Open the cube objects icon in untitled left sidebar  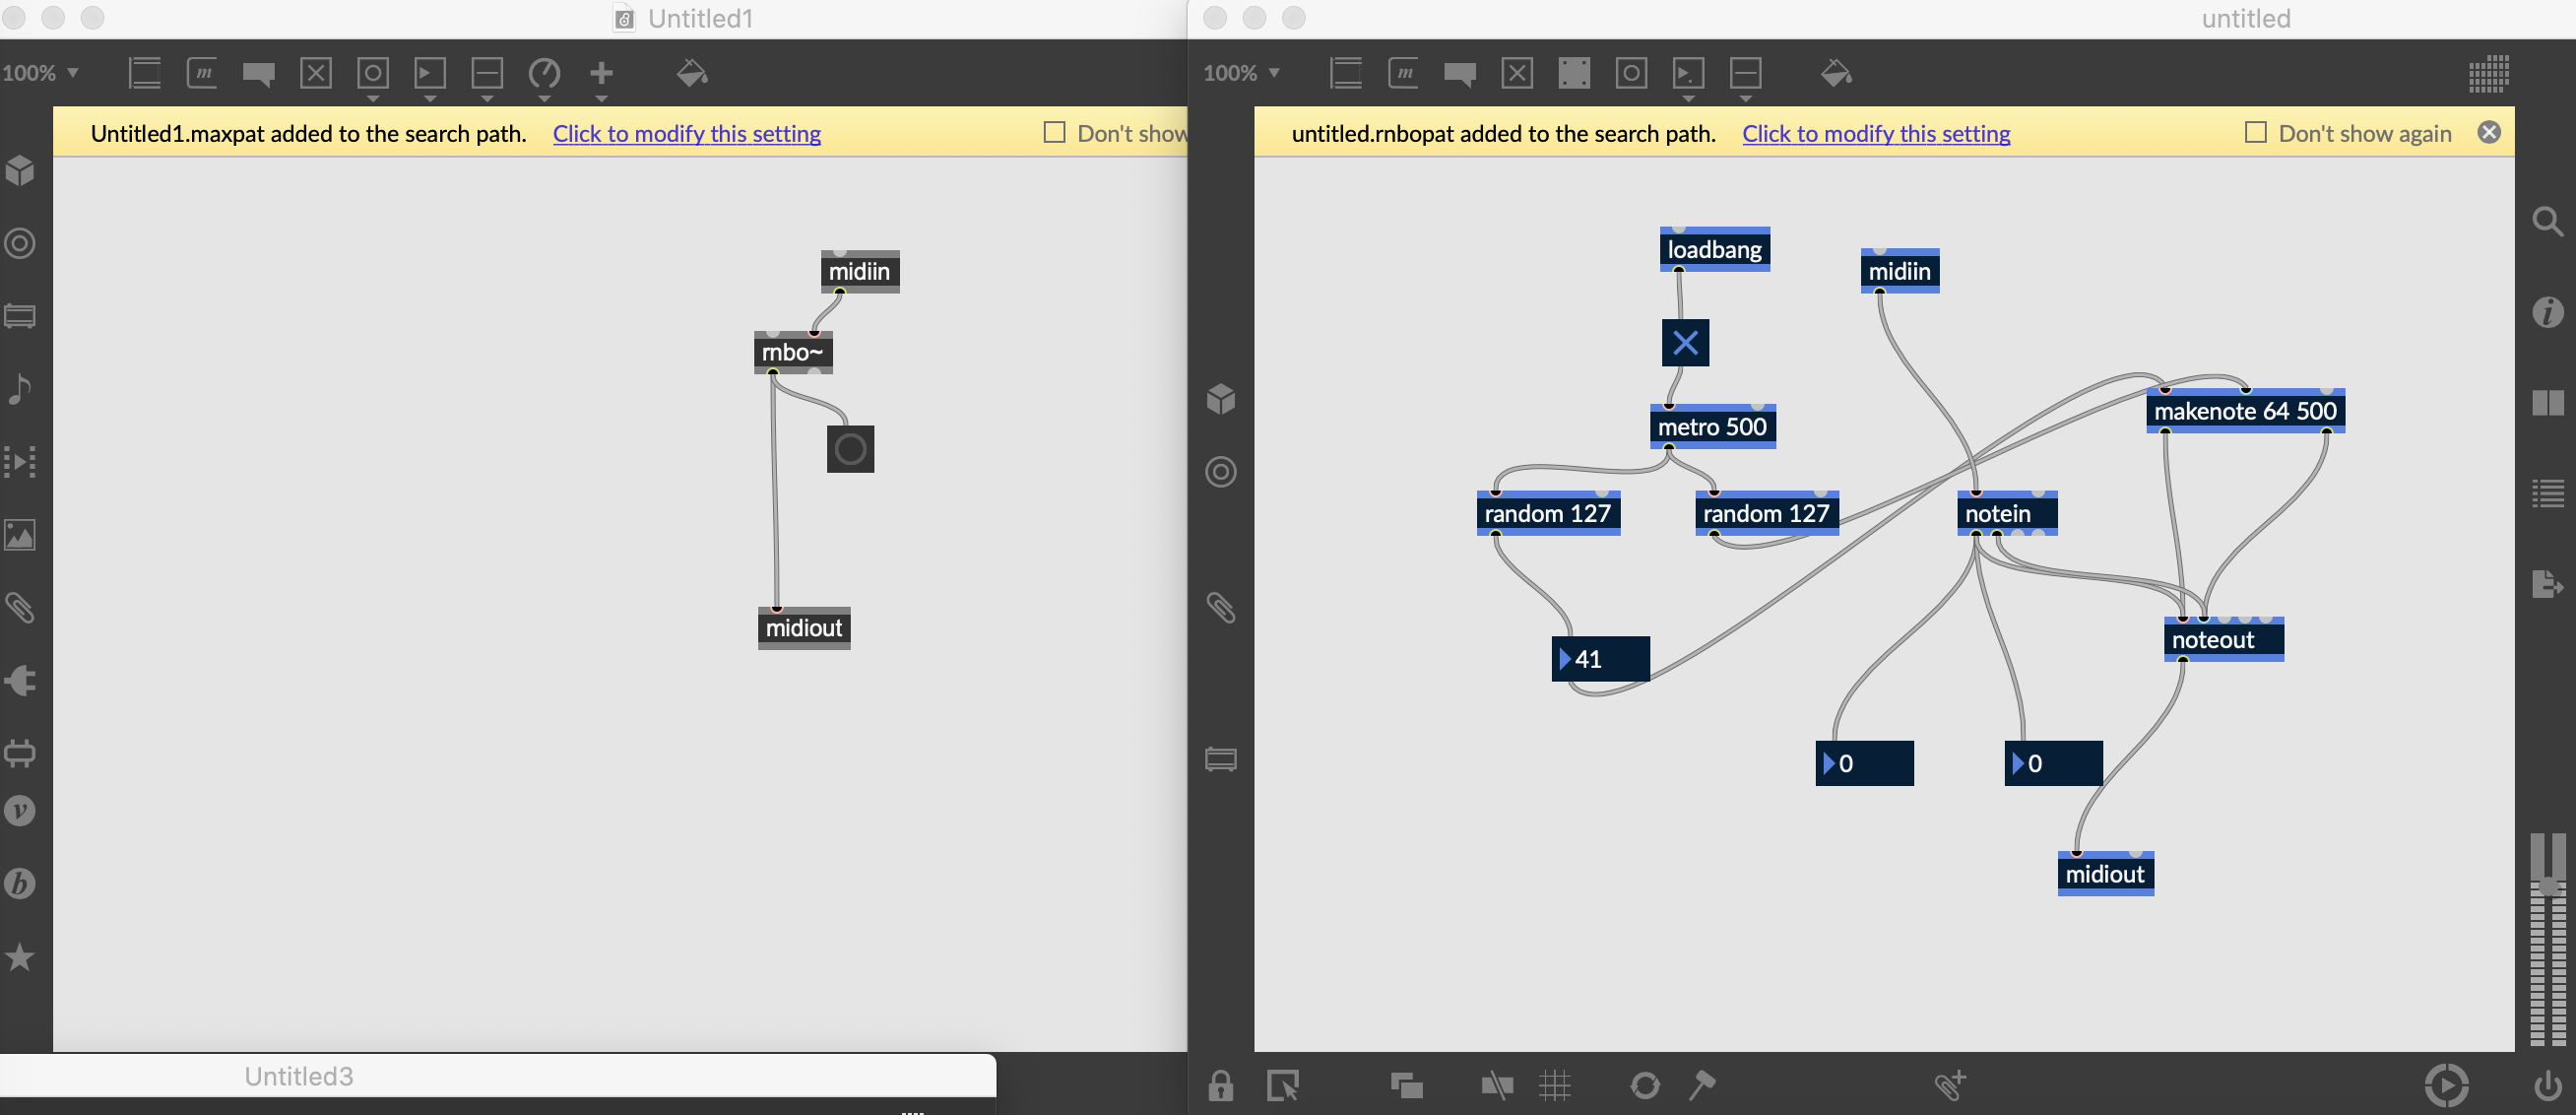[1220, 399]
